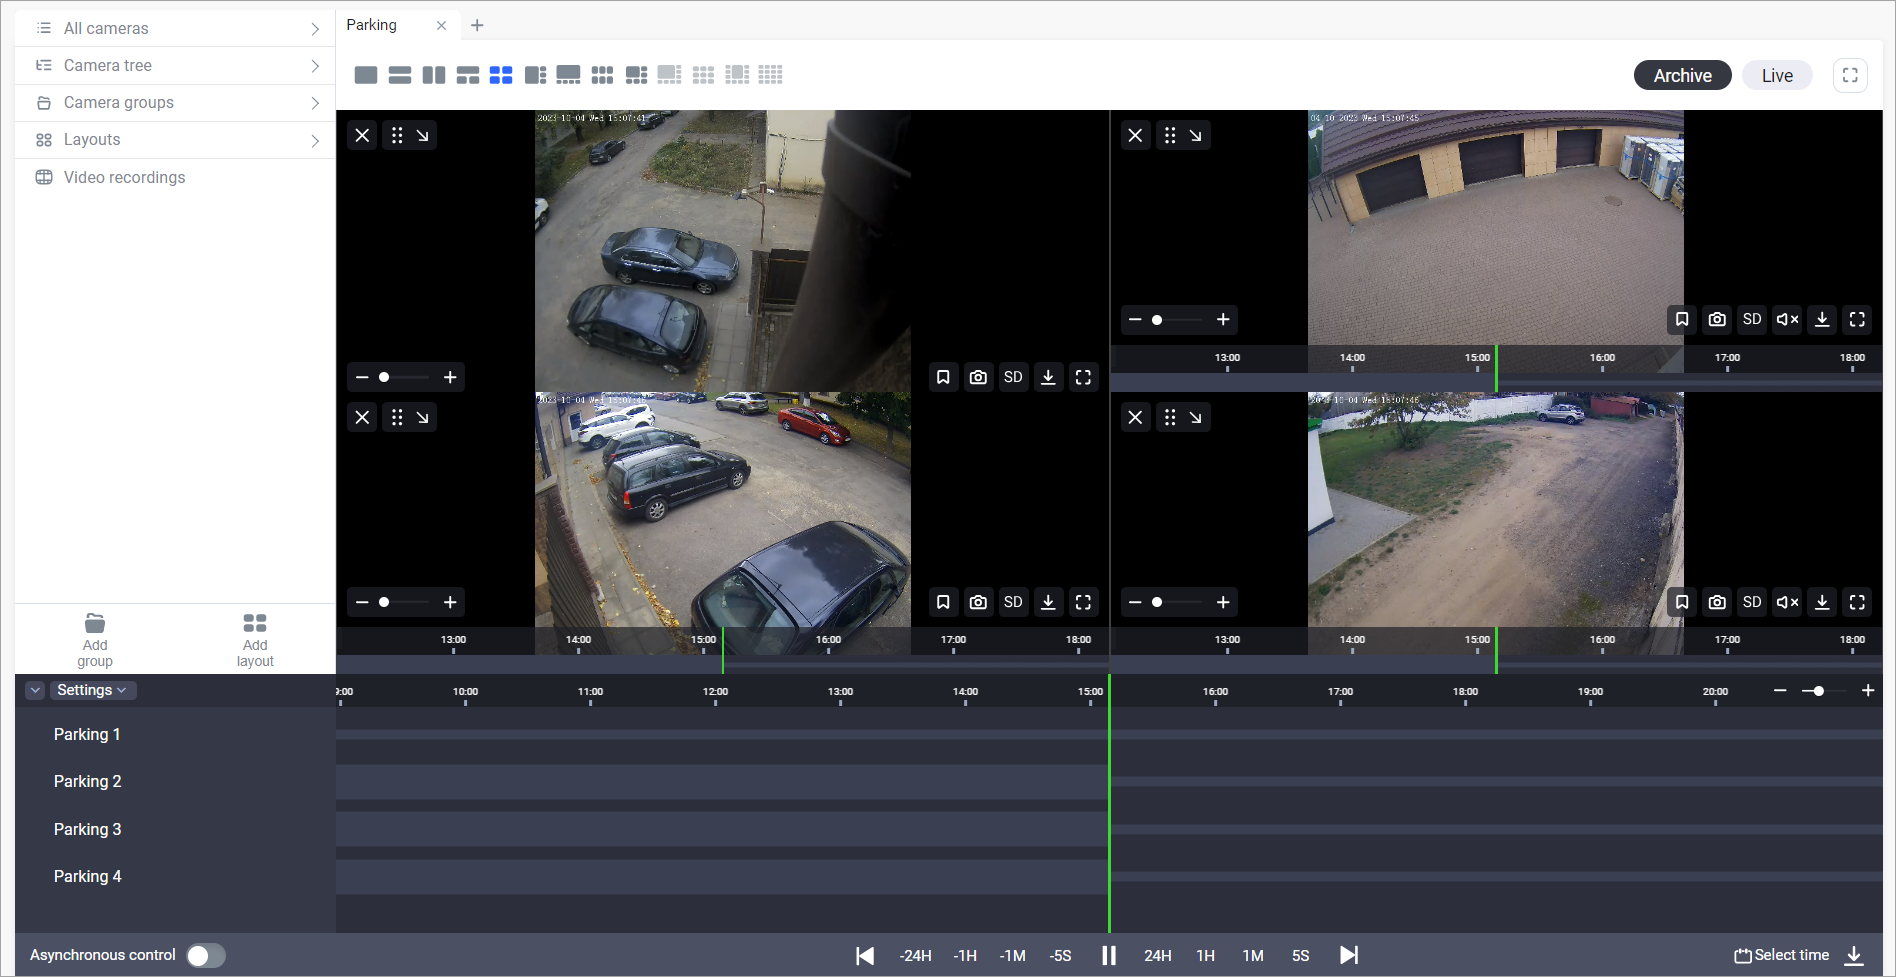Screen dimensions: 1896x977
Task: Open the Settings dropdown
Action: coord(91,690)
